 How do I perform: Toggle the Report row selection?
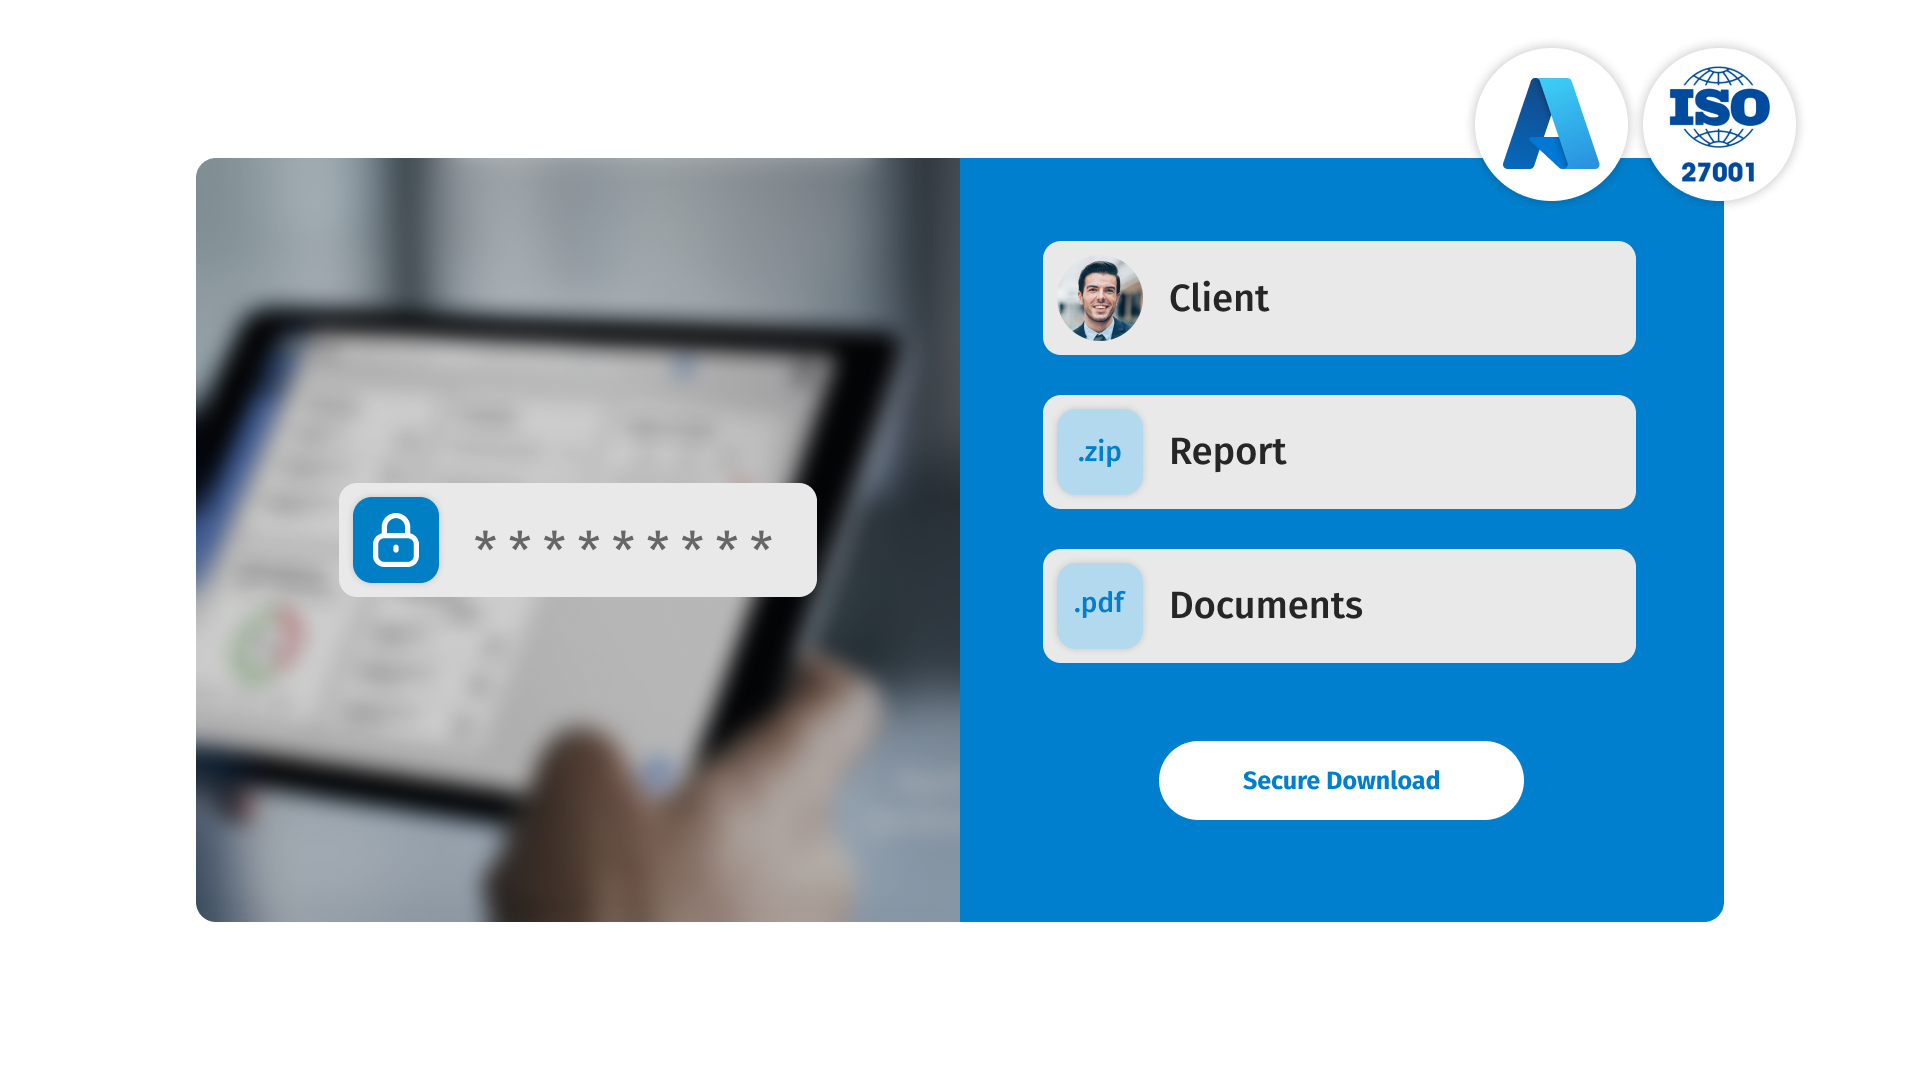click(1338, 451)
